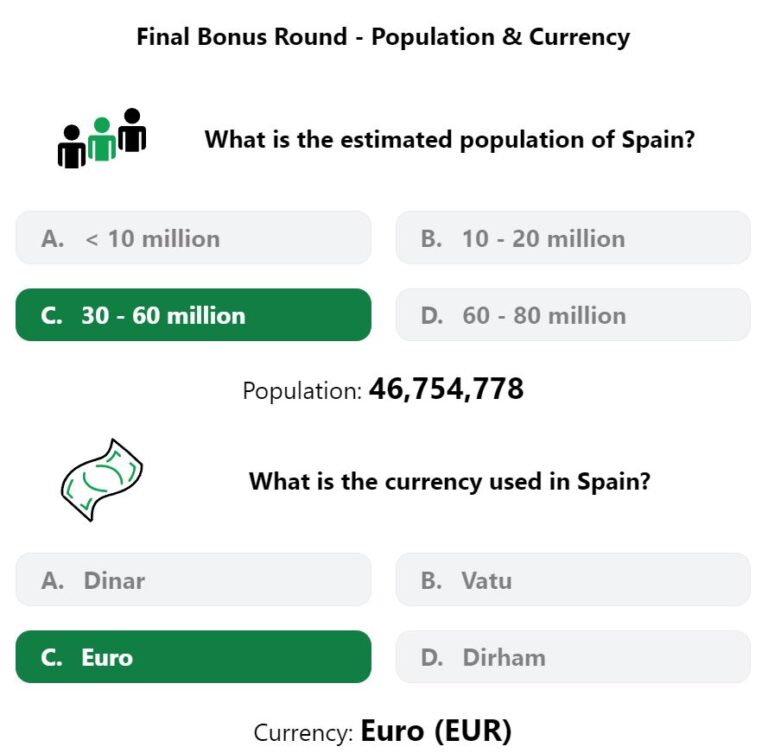Click the three-people population icon

pyautogui.click(x=102, y=138)
